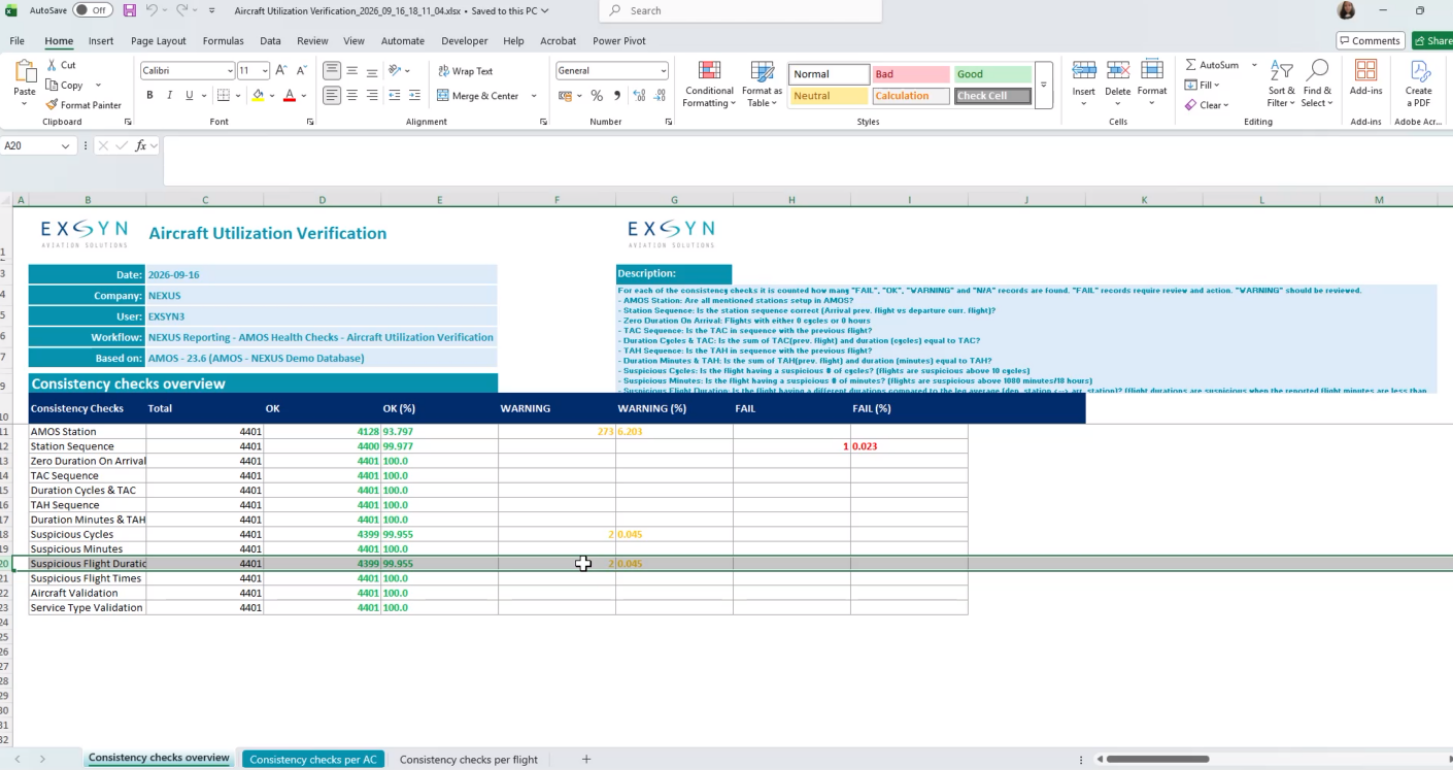This screenshot has height=770, width=1453.
Task: Open the Insert ribbon tab
Action: (101, 41)
